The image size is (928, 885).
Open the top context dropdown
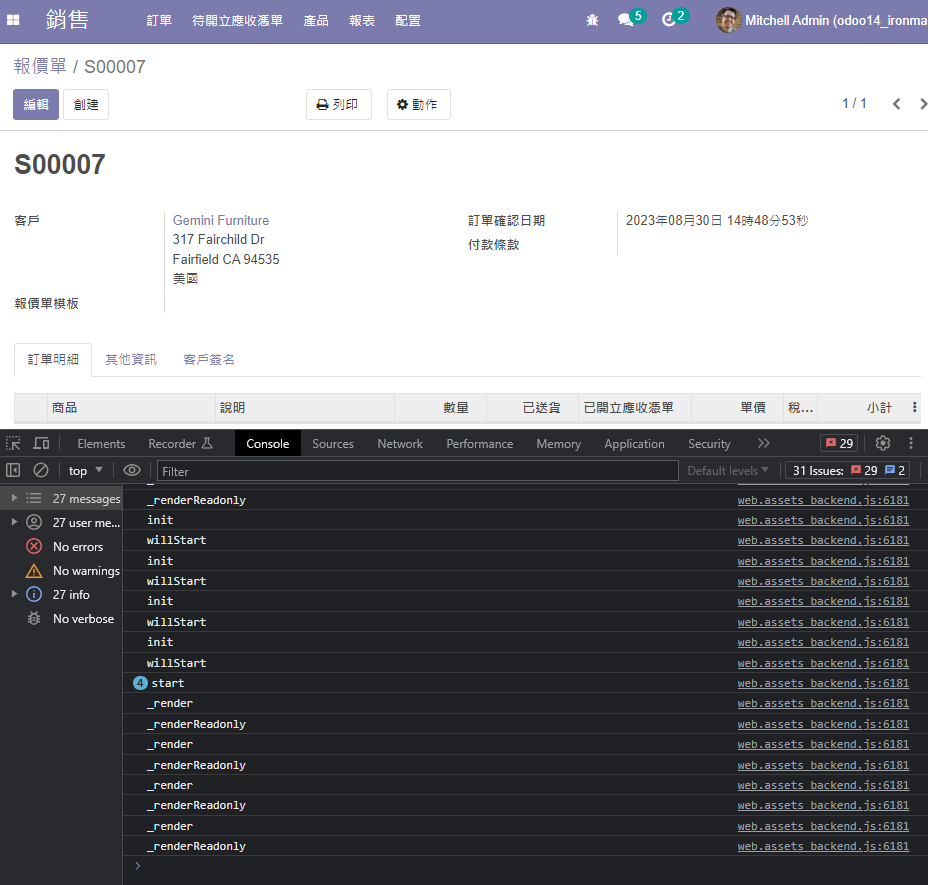tap(85, 471)
